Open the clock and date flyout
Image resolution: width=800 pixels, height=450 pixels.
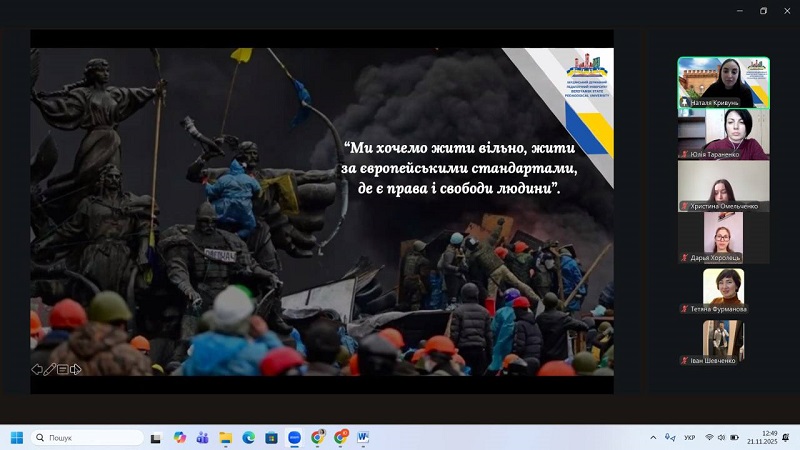[768, 437]
